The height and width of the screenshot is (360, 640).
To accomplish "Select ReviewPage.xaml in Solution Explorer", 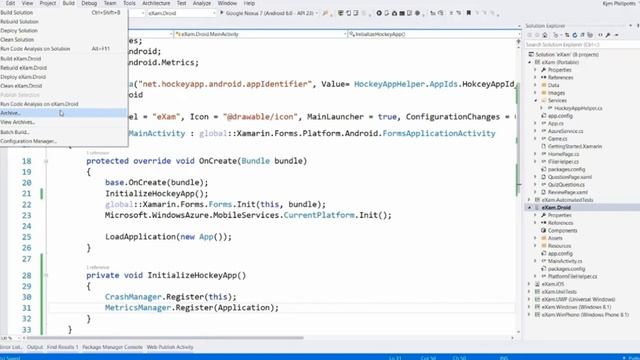I will click(x=567, y=192).
